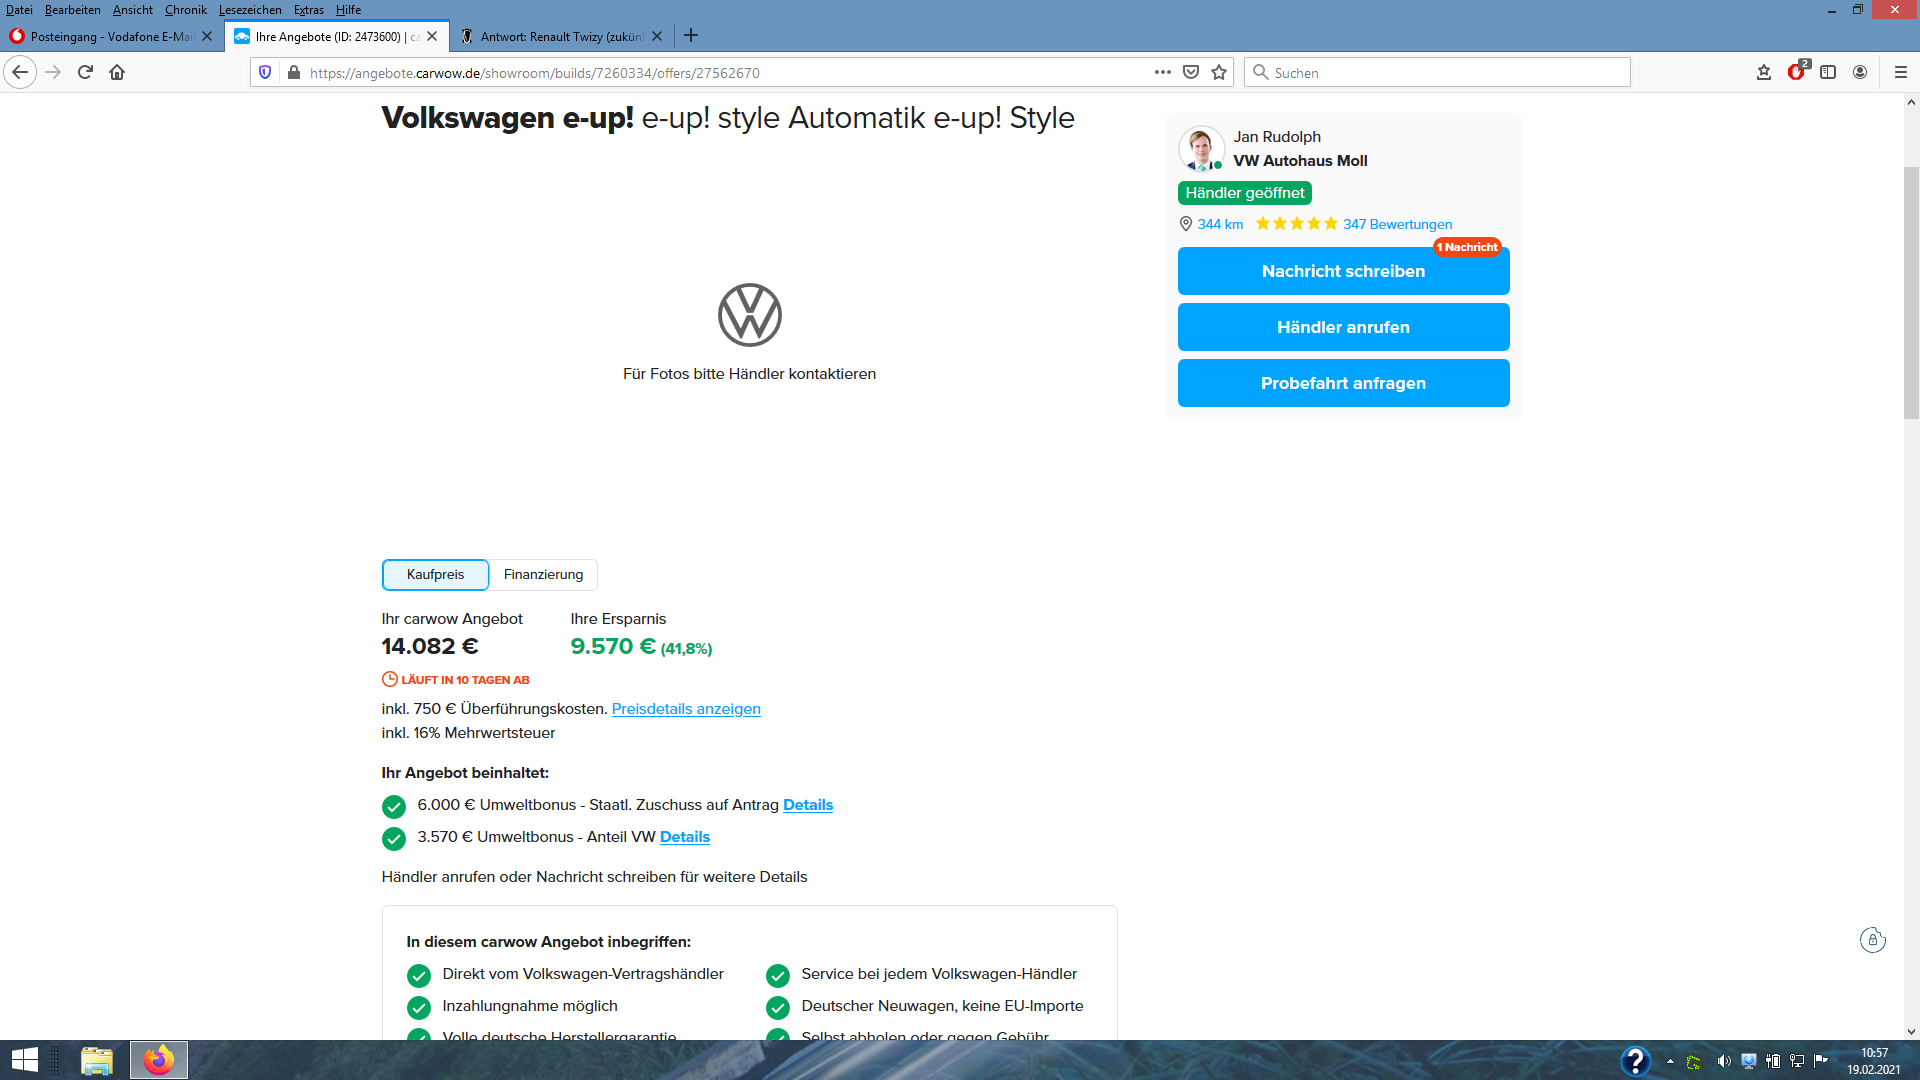1920x1080 pixels.
Task: Switch to the Posteingang Vodafone E-Mail tab
Action: [110, 36]
